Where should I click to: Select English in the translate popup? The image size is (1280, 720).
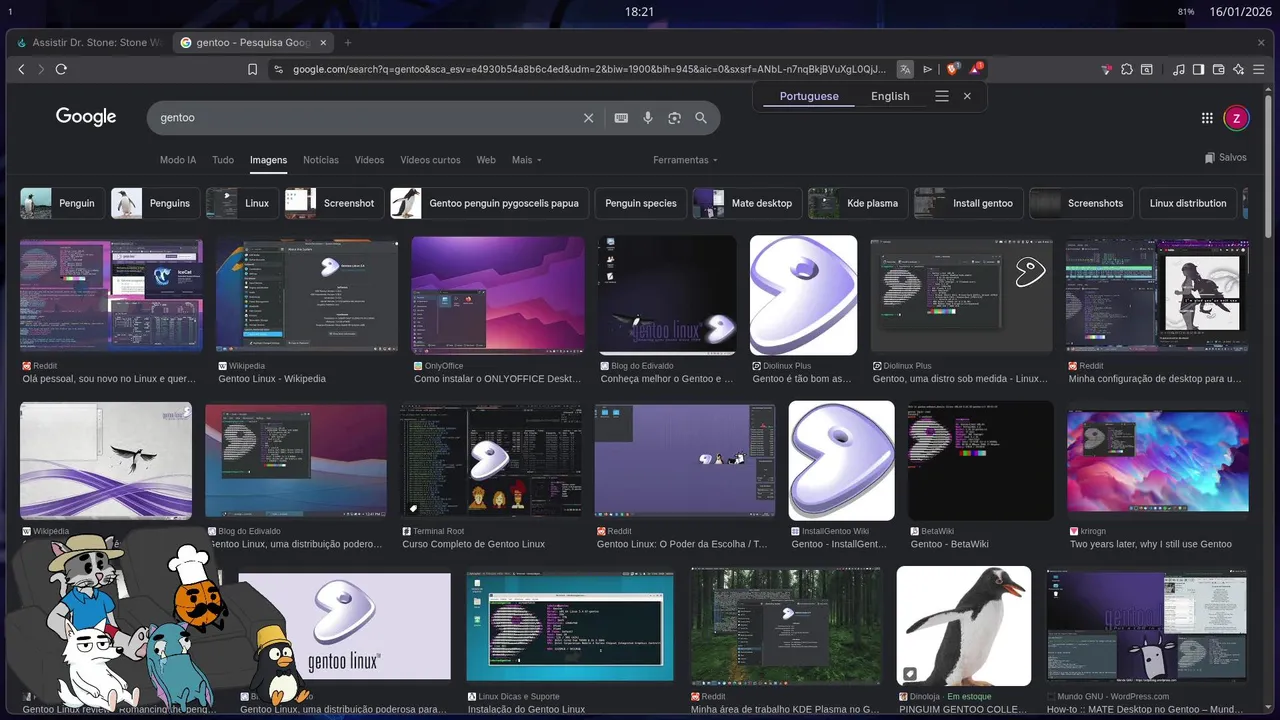tap(890, 96)
